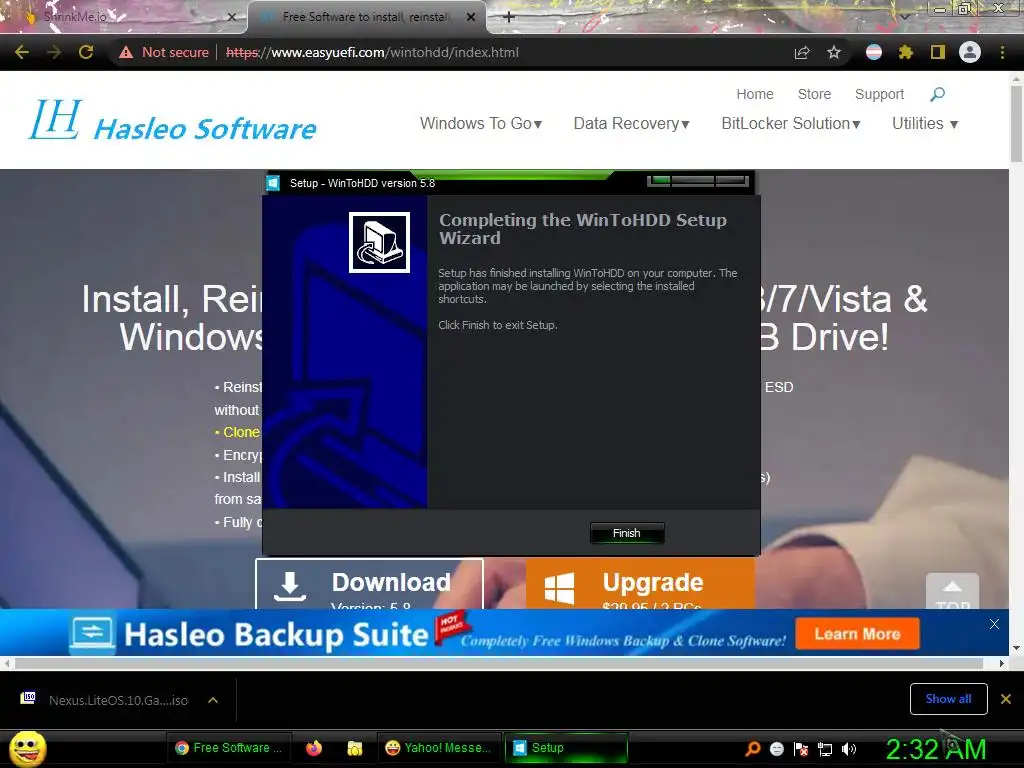Screen dimensions: 1024x768
Task: Open the Extensions puzzle icon
Action: (905, 52)
